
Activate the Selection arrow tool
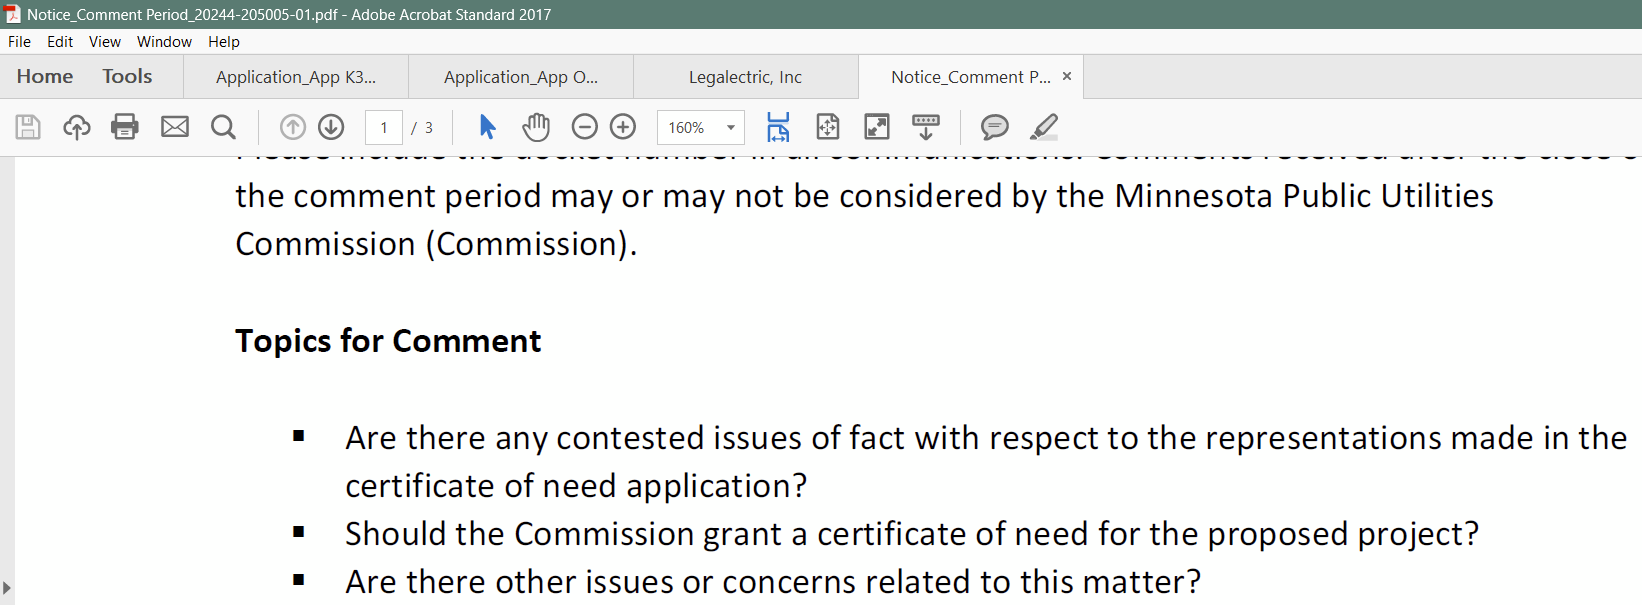click(x=488, y=127)
